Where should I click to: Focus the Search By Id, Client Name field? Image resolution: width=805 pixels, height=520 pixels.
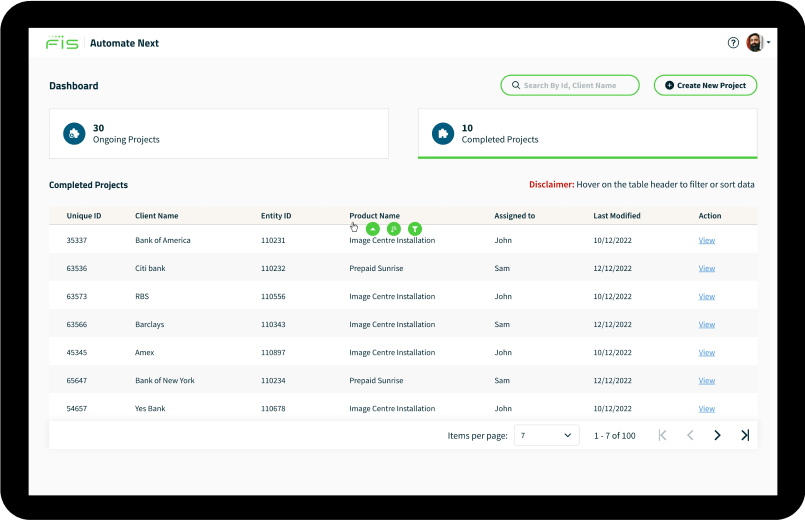[x=570, y=86]
